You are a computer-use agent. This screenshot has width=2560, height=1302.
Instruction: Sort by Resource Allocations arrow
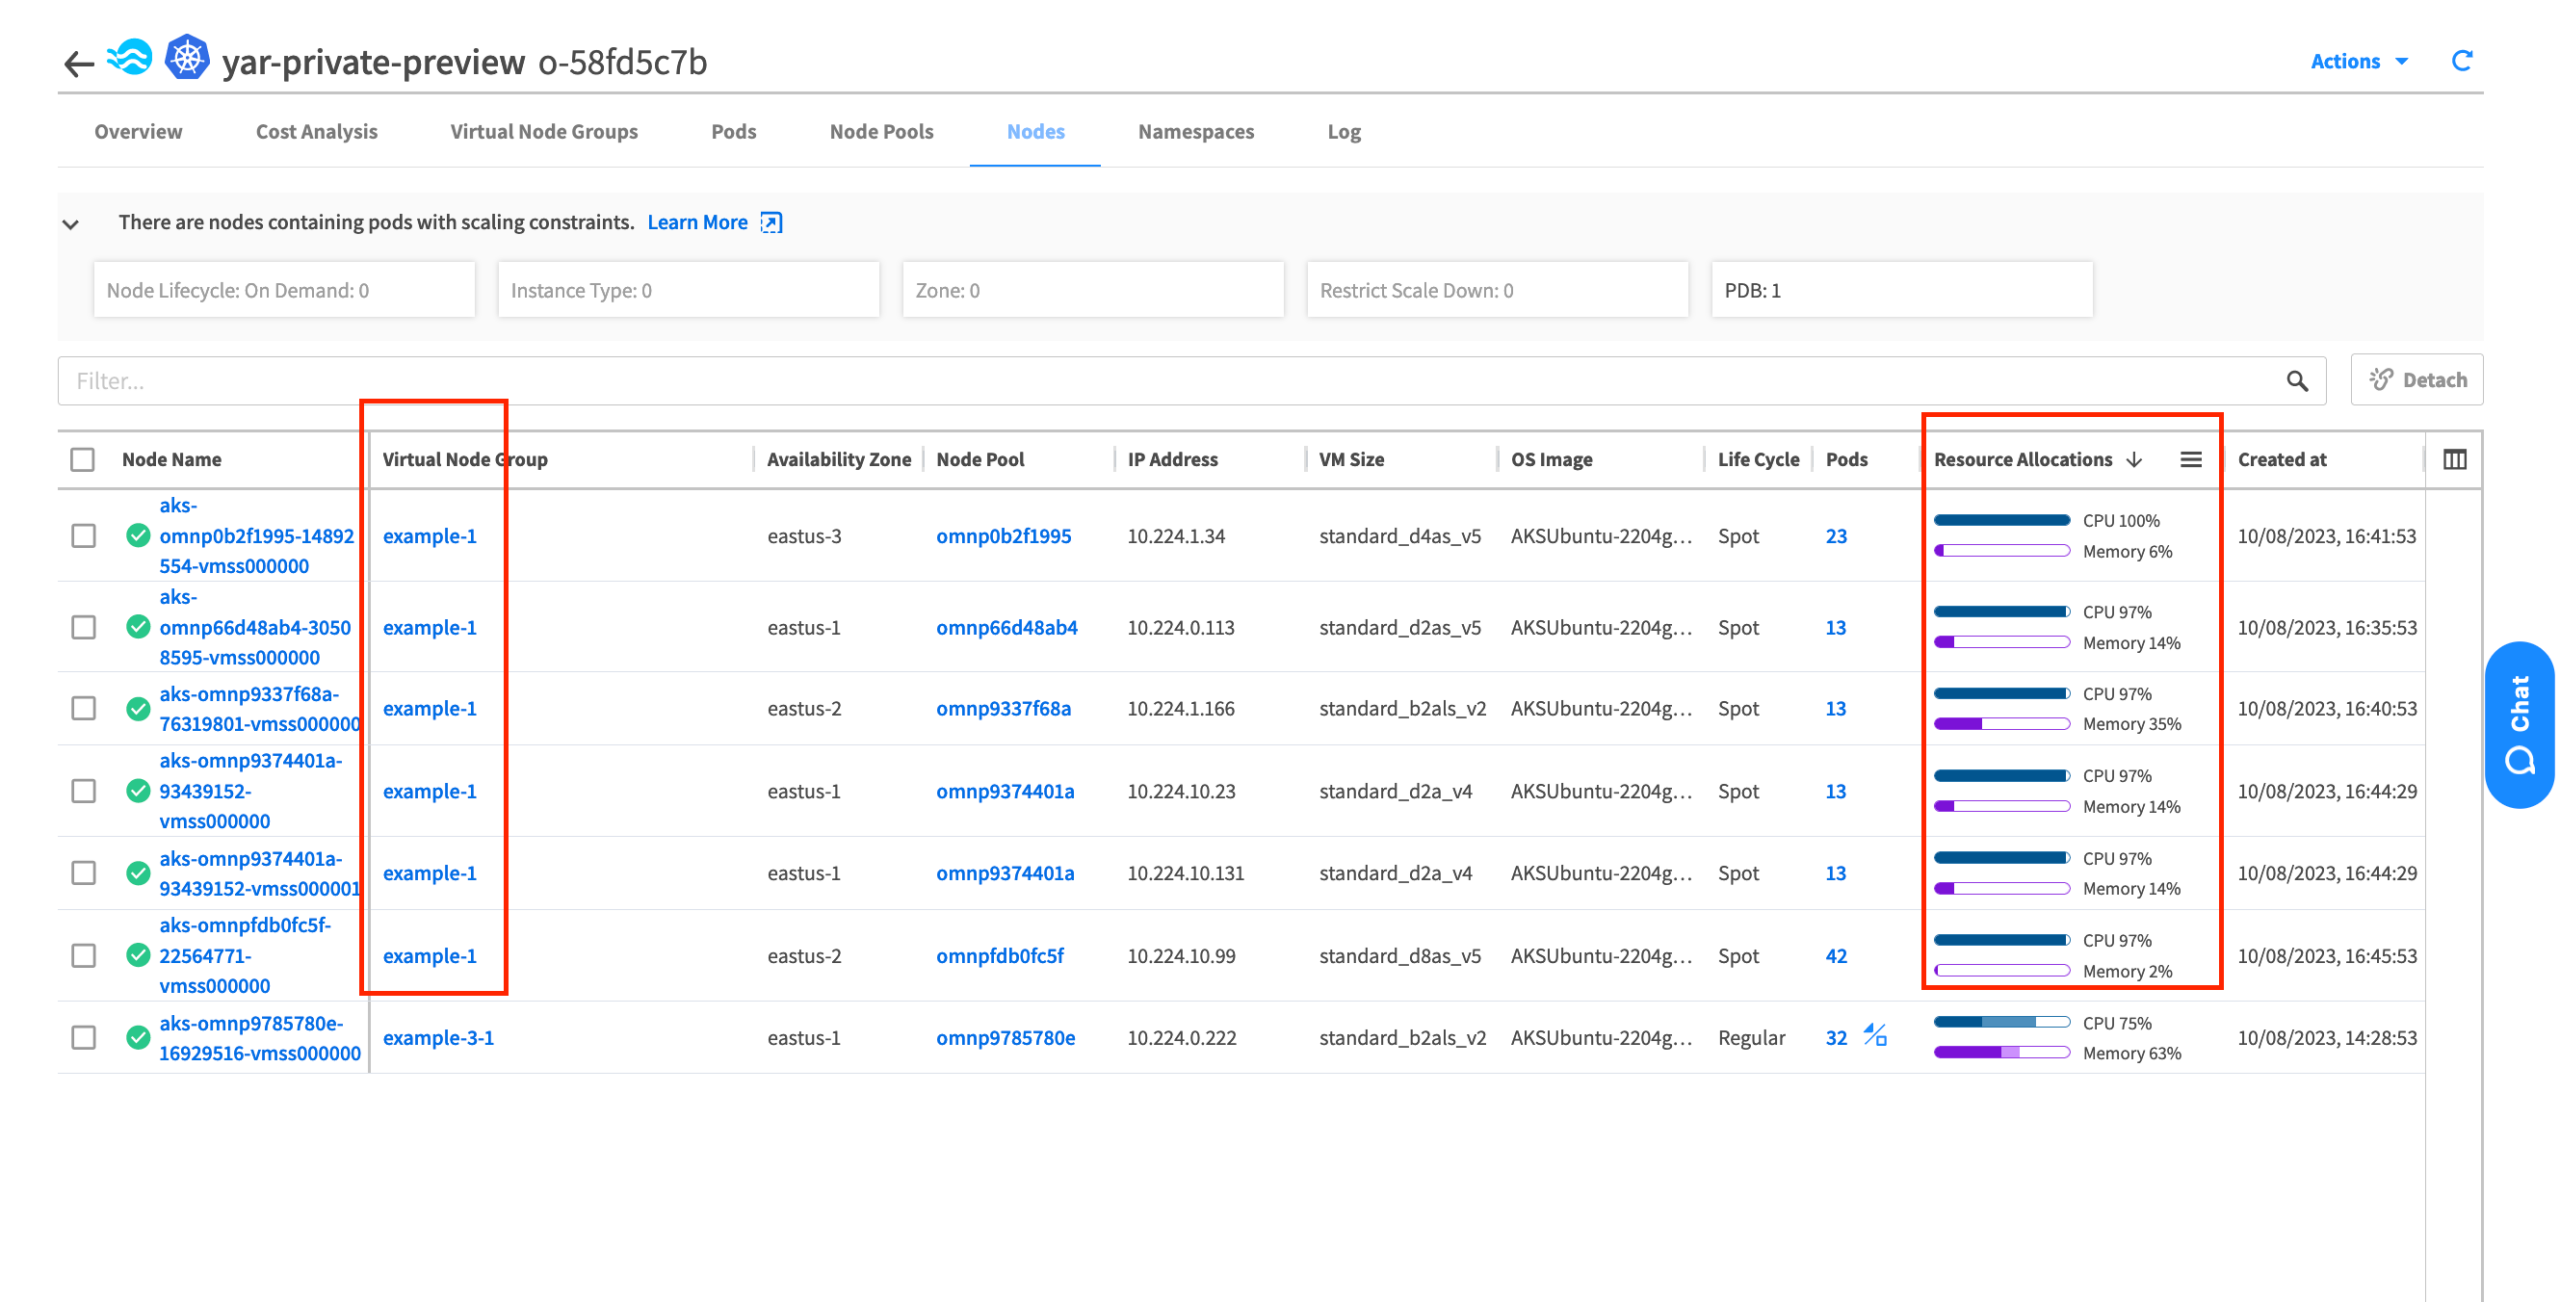pos(2134,459)
